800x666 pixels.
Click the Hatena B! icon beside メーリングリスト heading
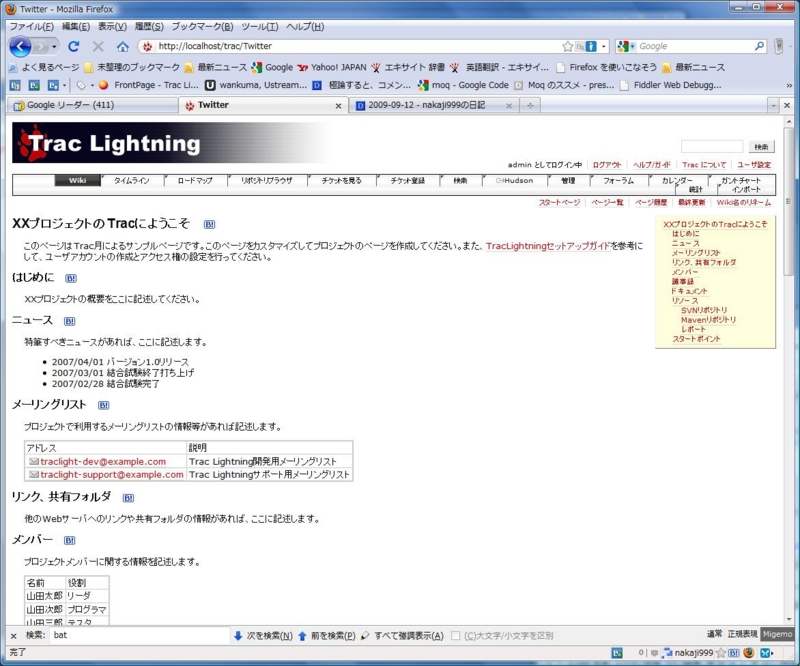104,405
